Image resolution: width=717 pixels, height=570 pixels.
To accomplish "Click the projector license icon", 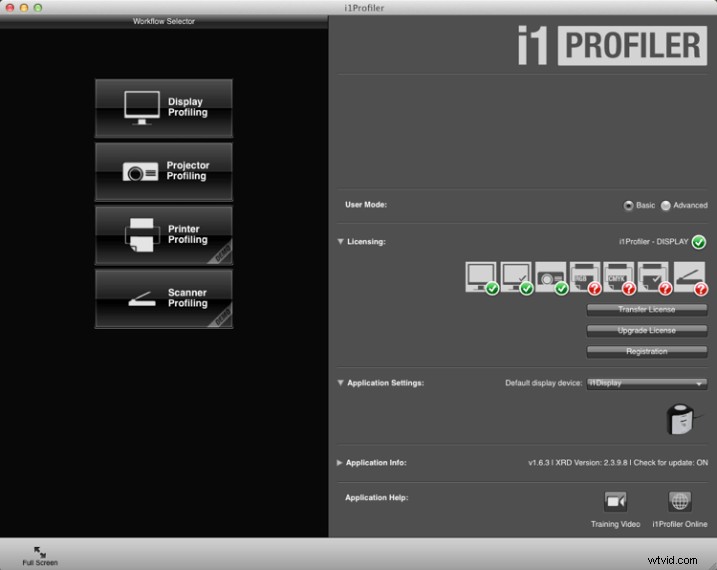I will [551, 277].
